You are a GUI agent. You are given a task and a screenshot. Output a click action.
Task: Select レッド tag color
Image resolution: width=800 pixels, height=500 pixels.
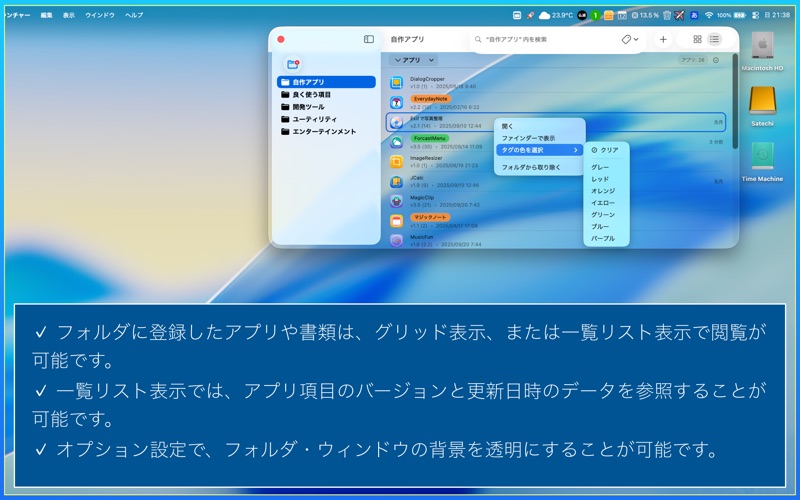(x=606, y=179)
